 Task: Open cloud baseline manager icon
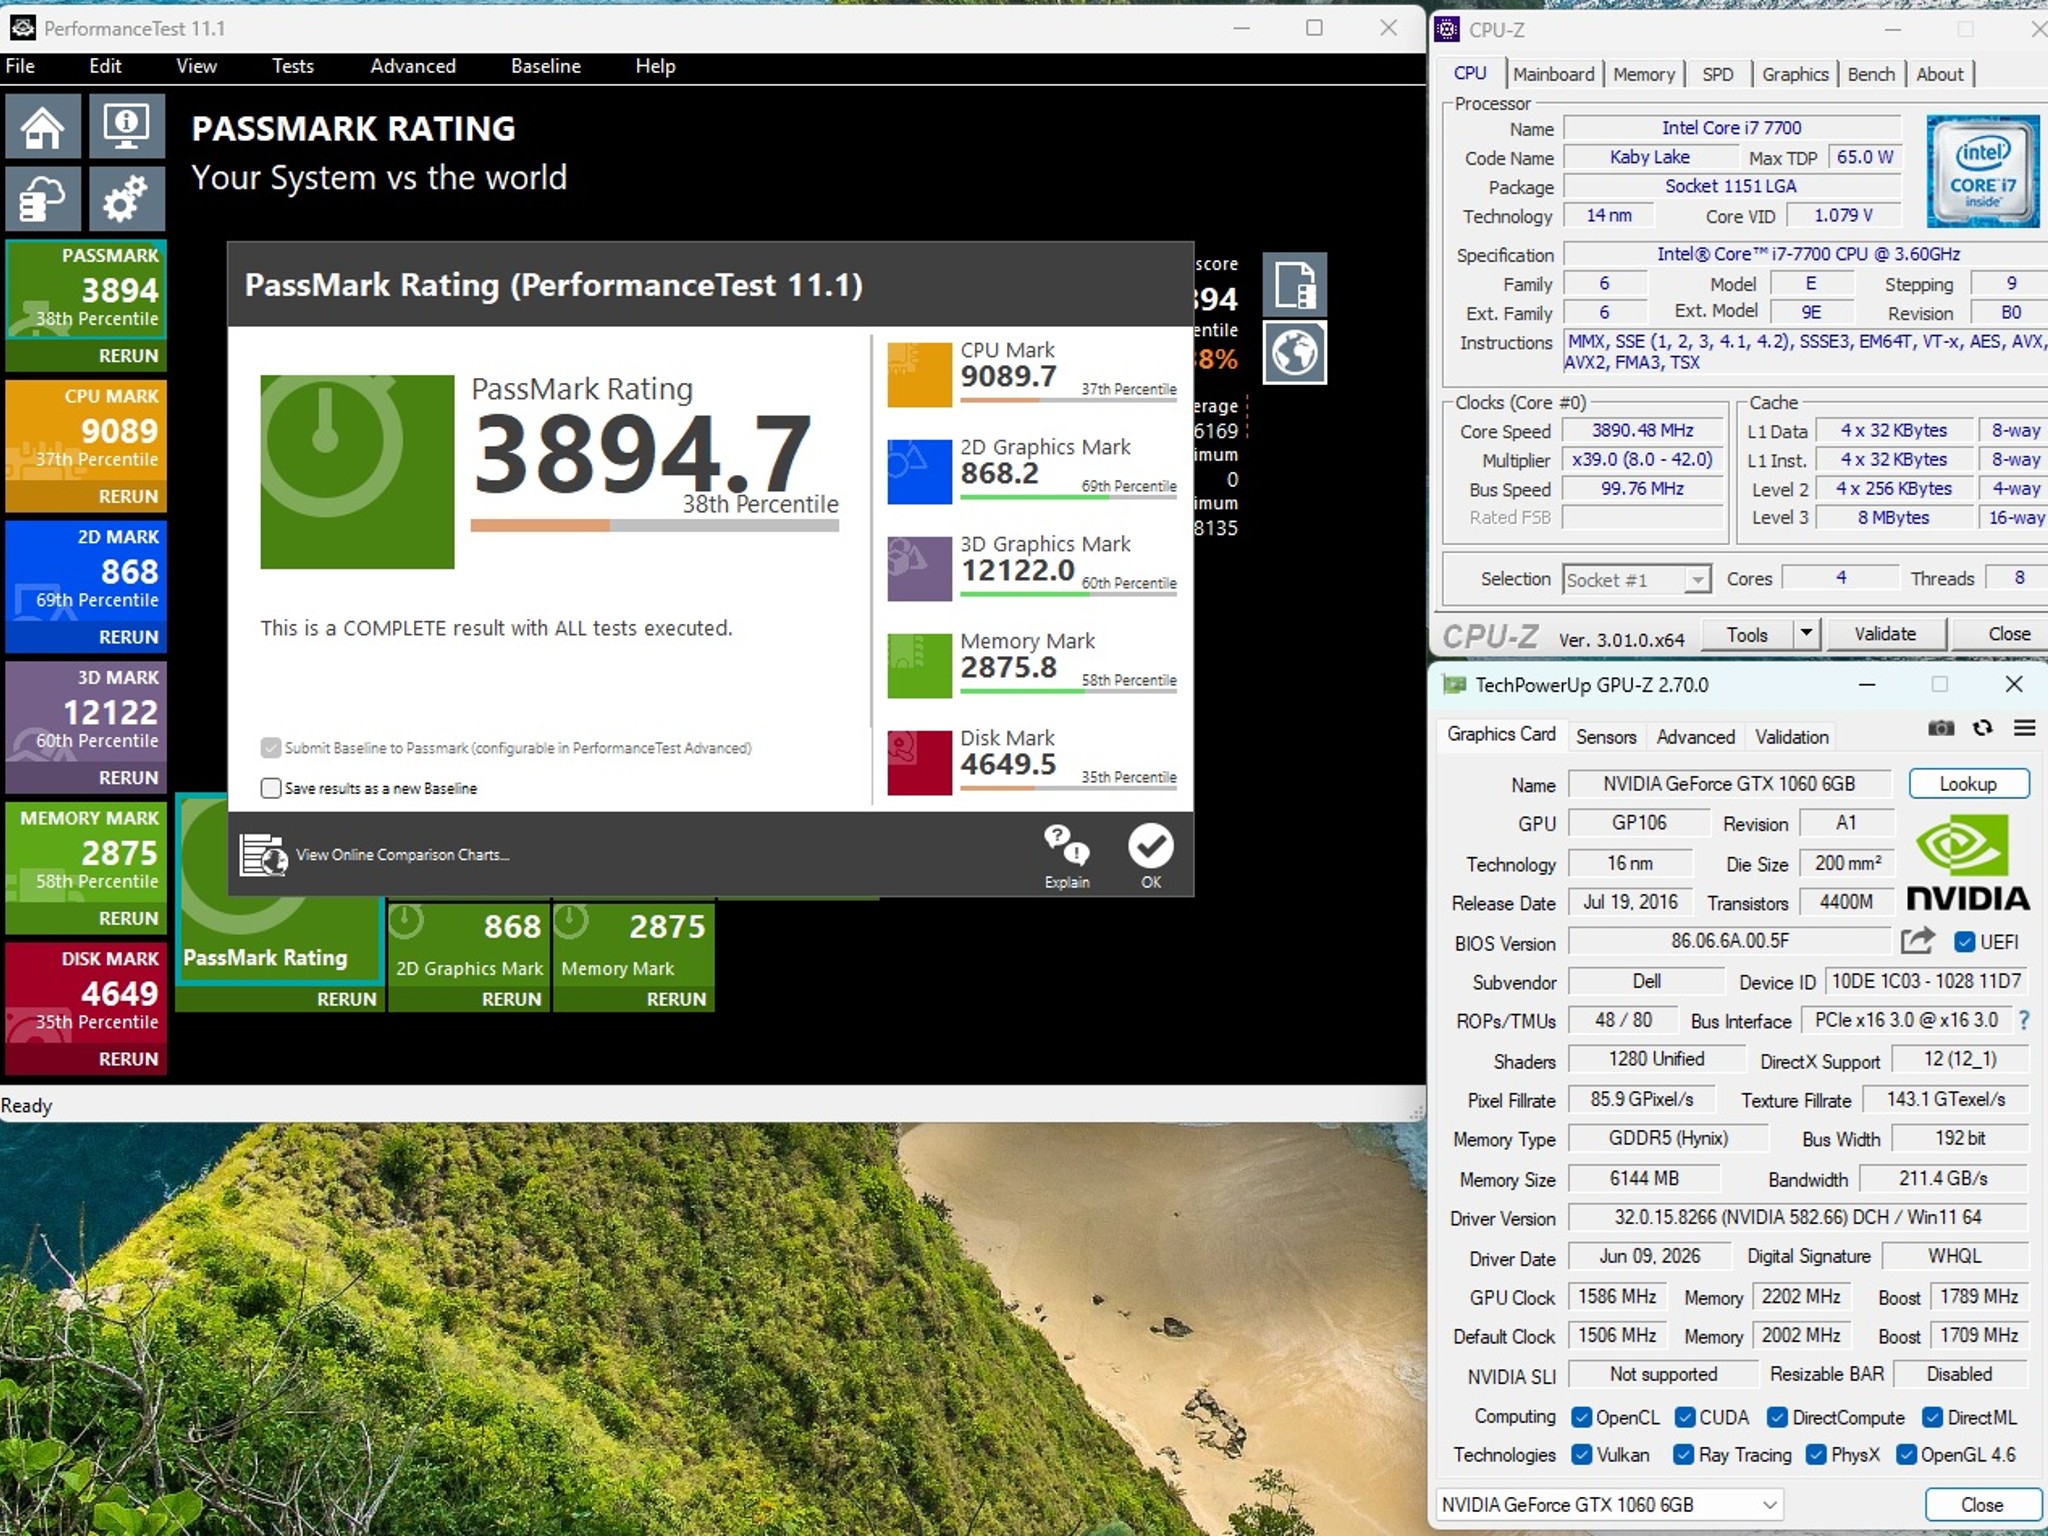43,198
